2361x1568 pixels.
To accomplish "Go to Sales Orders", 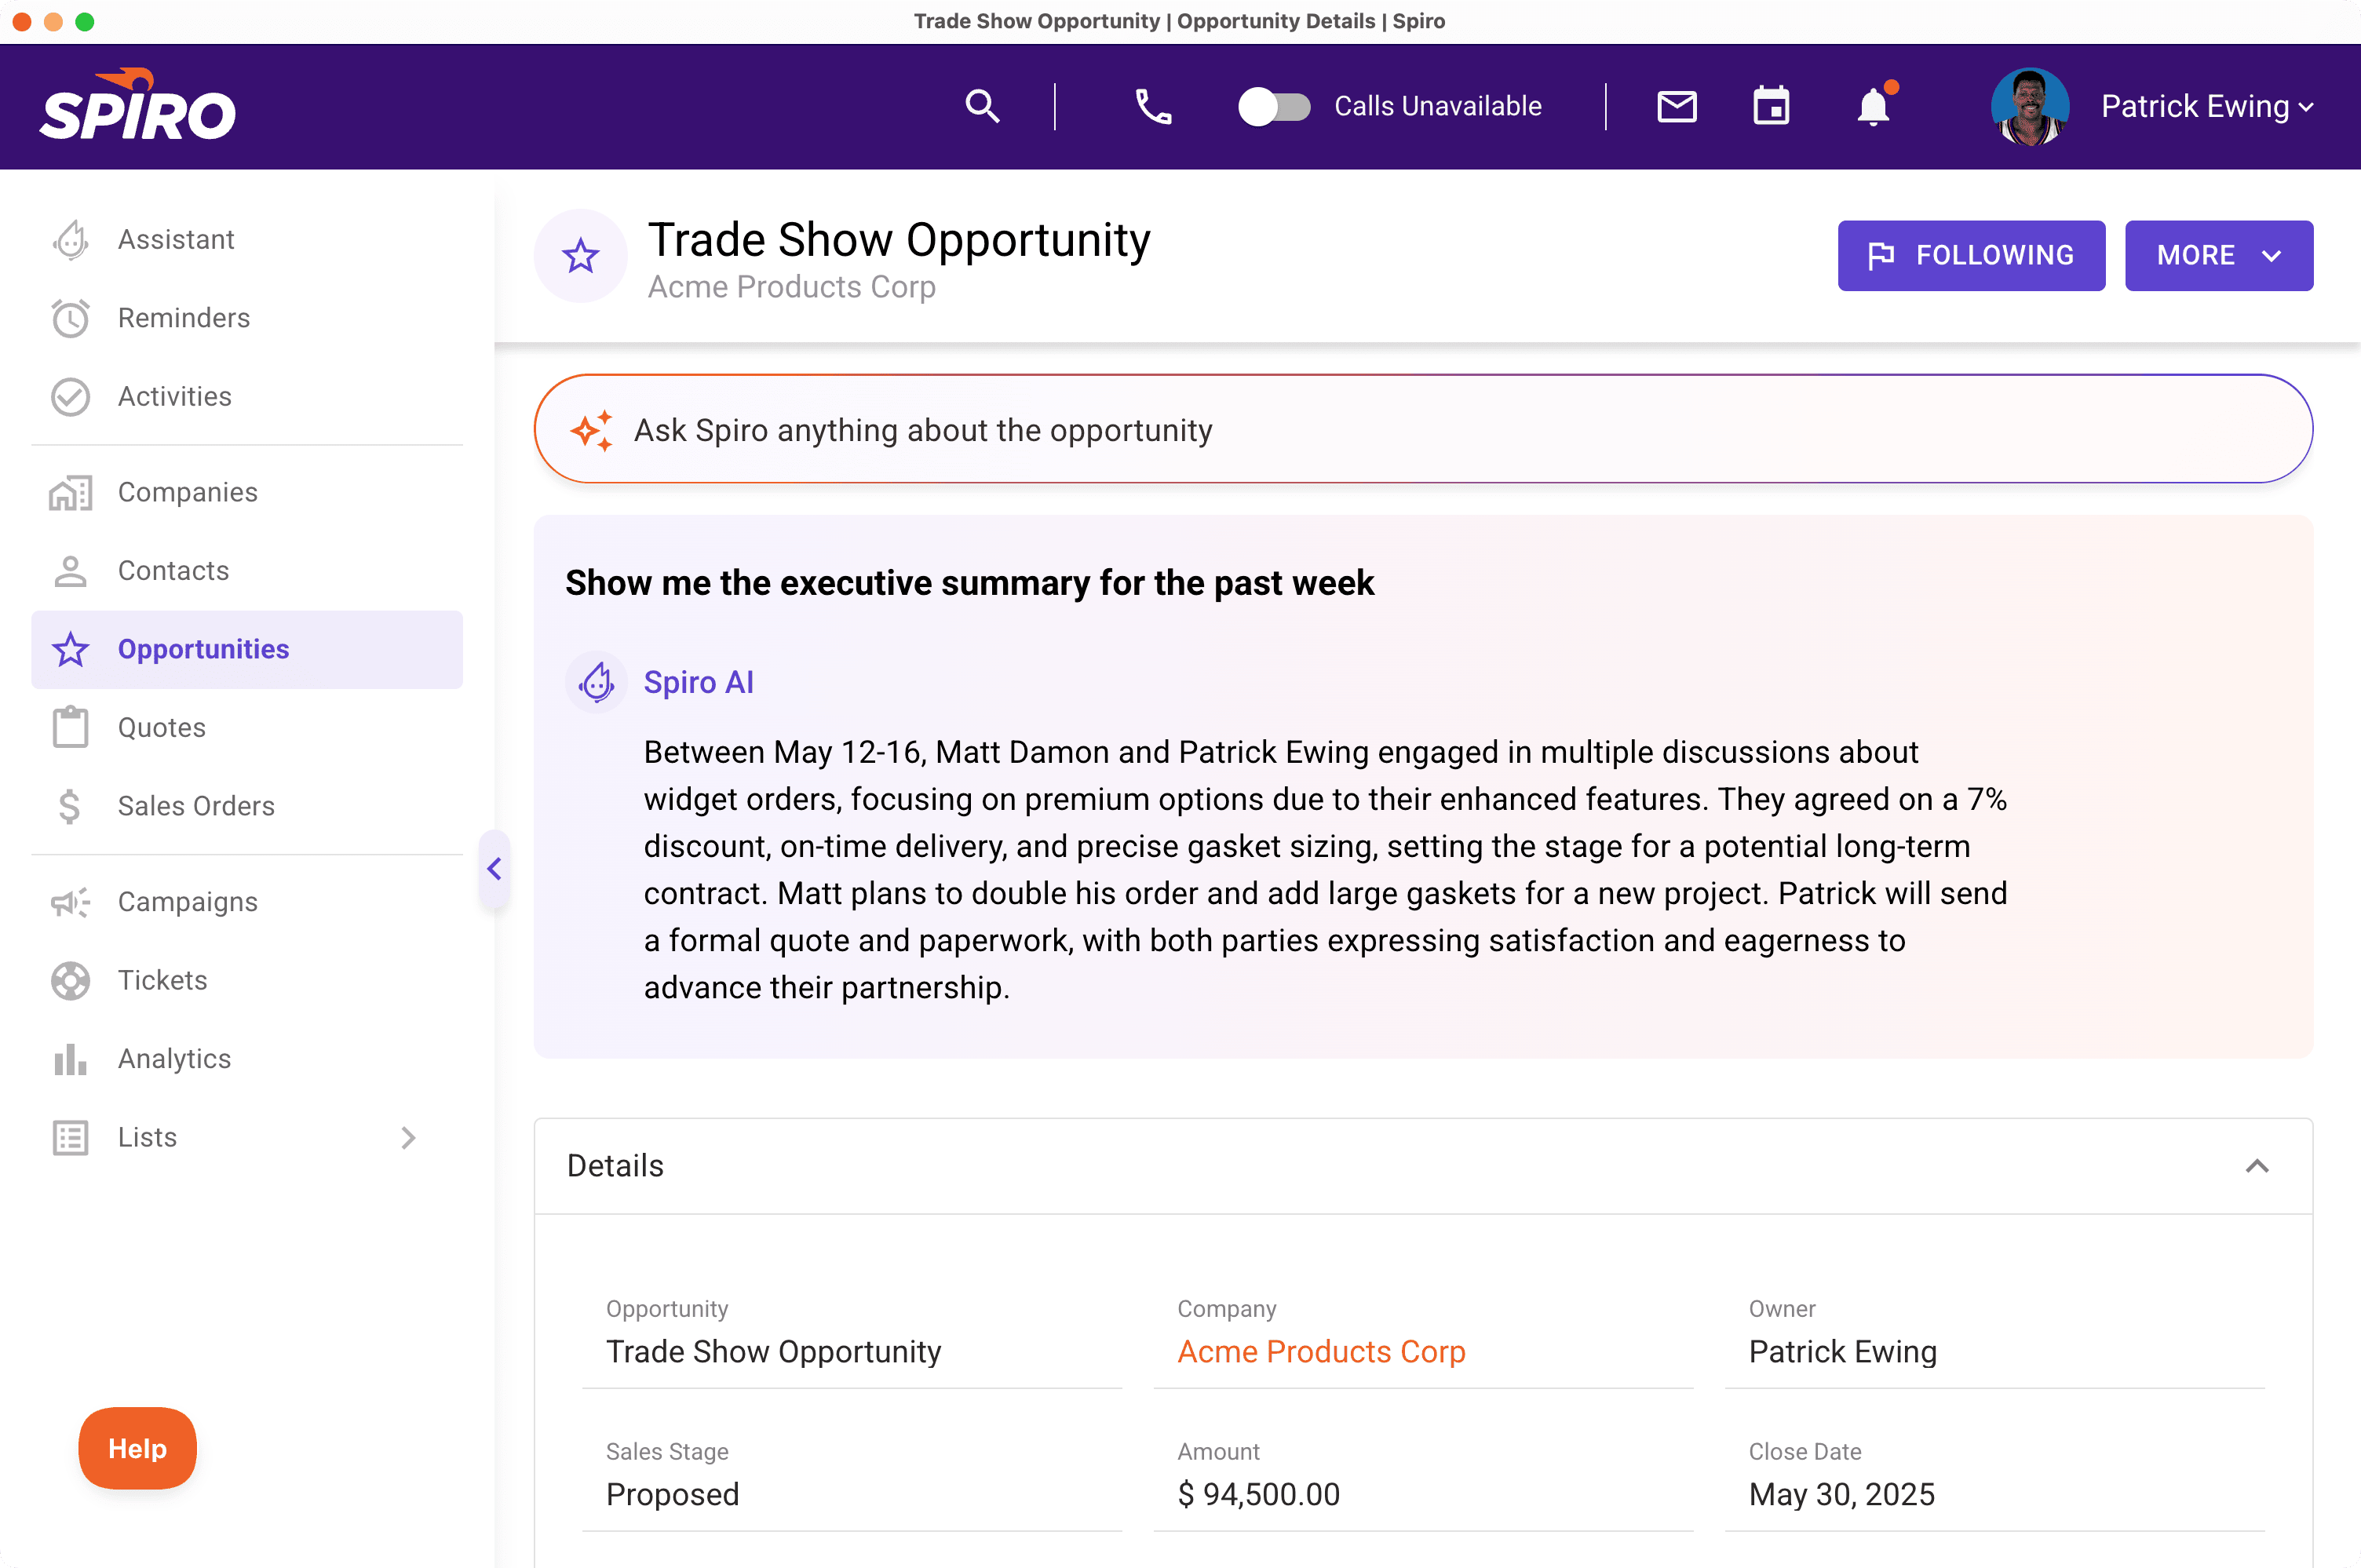I will (x=247, y=806).
